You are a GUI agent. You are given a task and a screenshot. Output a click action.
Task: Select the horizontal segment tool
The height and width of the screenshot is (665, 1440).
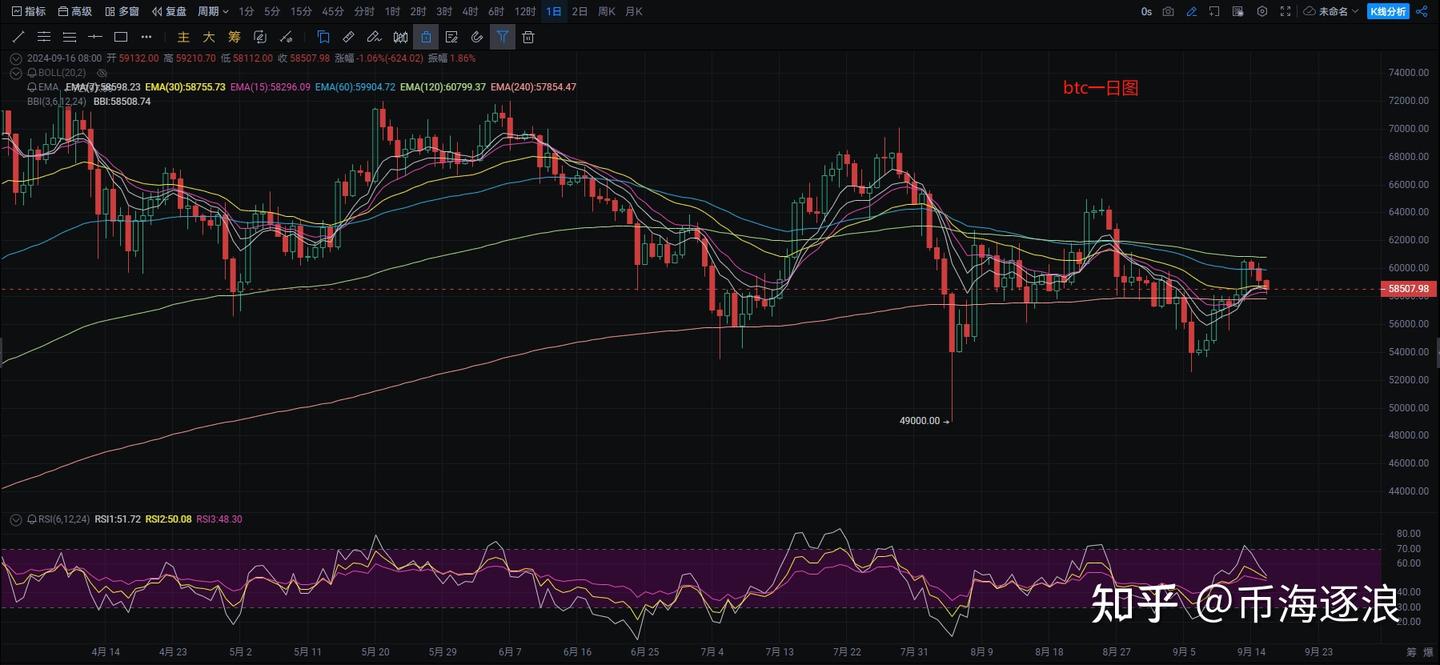(x=96, y=37)
